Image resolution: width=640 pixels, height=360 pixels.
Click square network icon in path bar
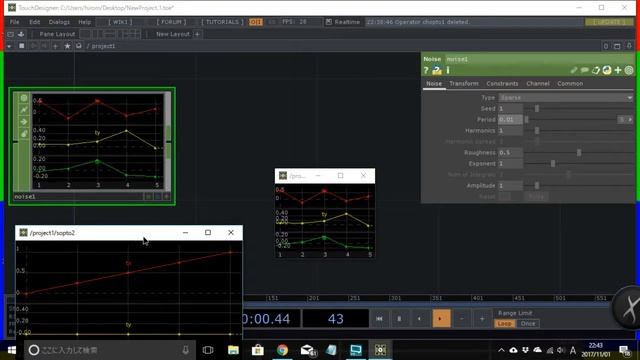tap(22, 46)
